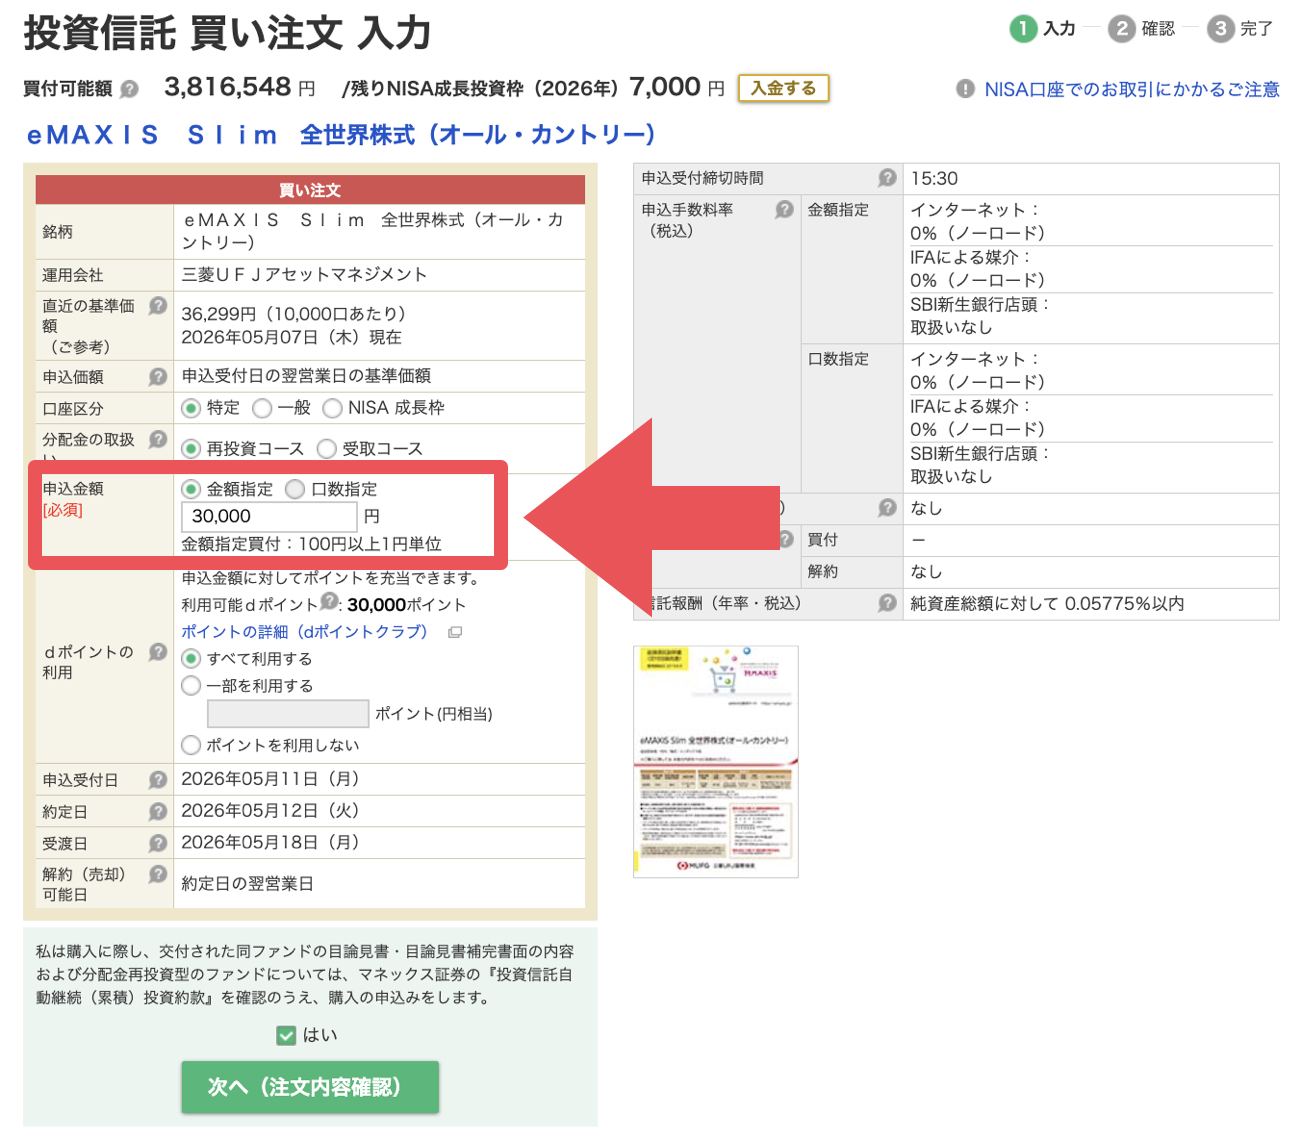Choose the 一般 account option
Viewport: 1302px width, 1140px height.
(262, 408)
